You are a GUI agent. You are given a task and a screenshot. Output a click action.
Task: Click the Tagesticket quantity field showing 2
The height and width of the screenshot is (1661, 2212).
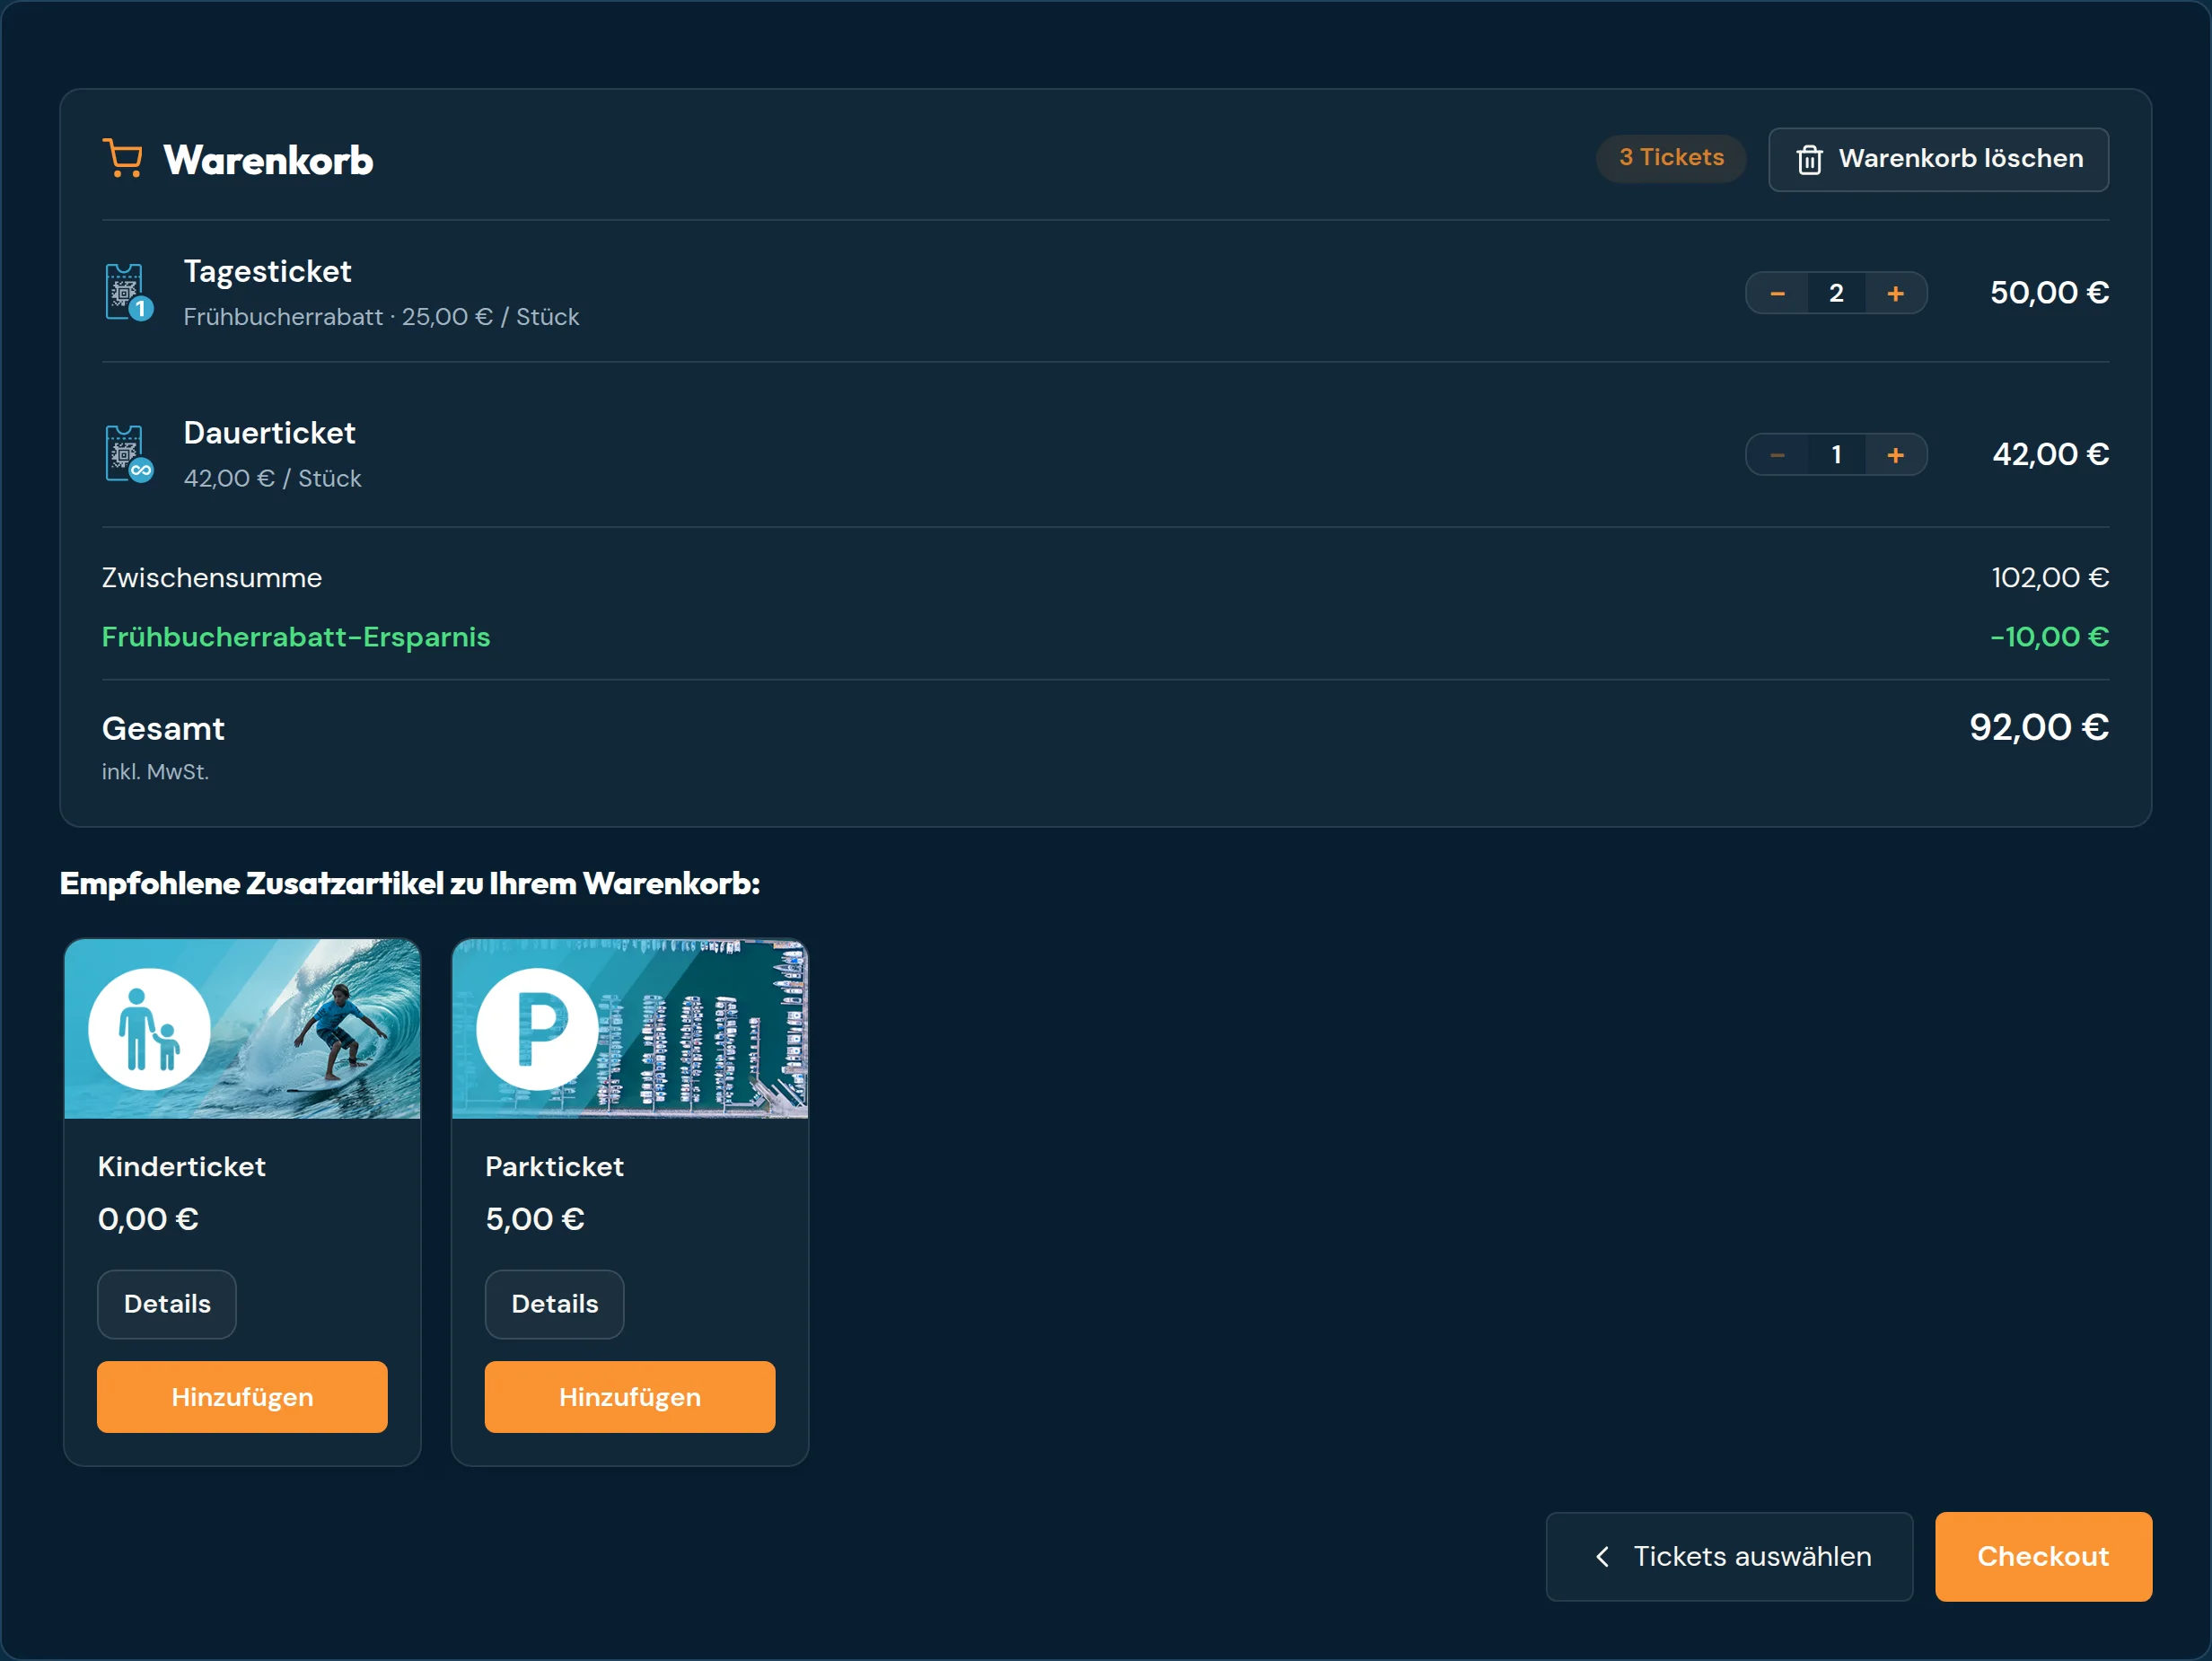(x=1836, y=293)
